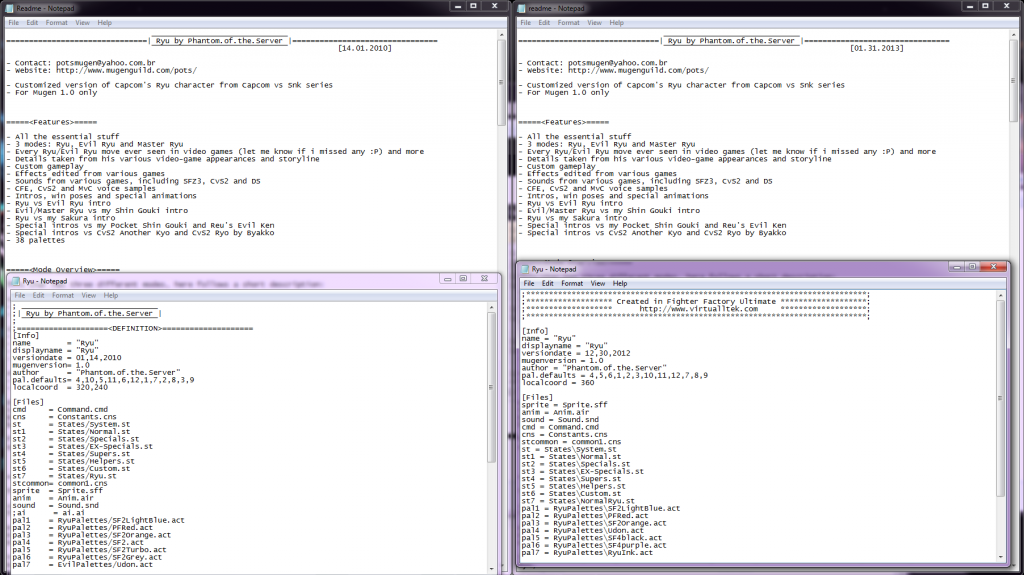Click the date text [01.31.2013]
1024x575 pixels.
[x=876, y=48]
